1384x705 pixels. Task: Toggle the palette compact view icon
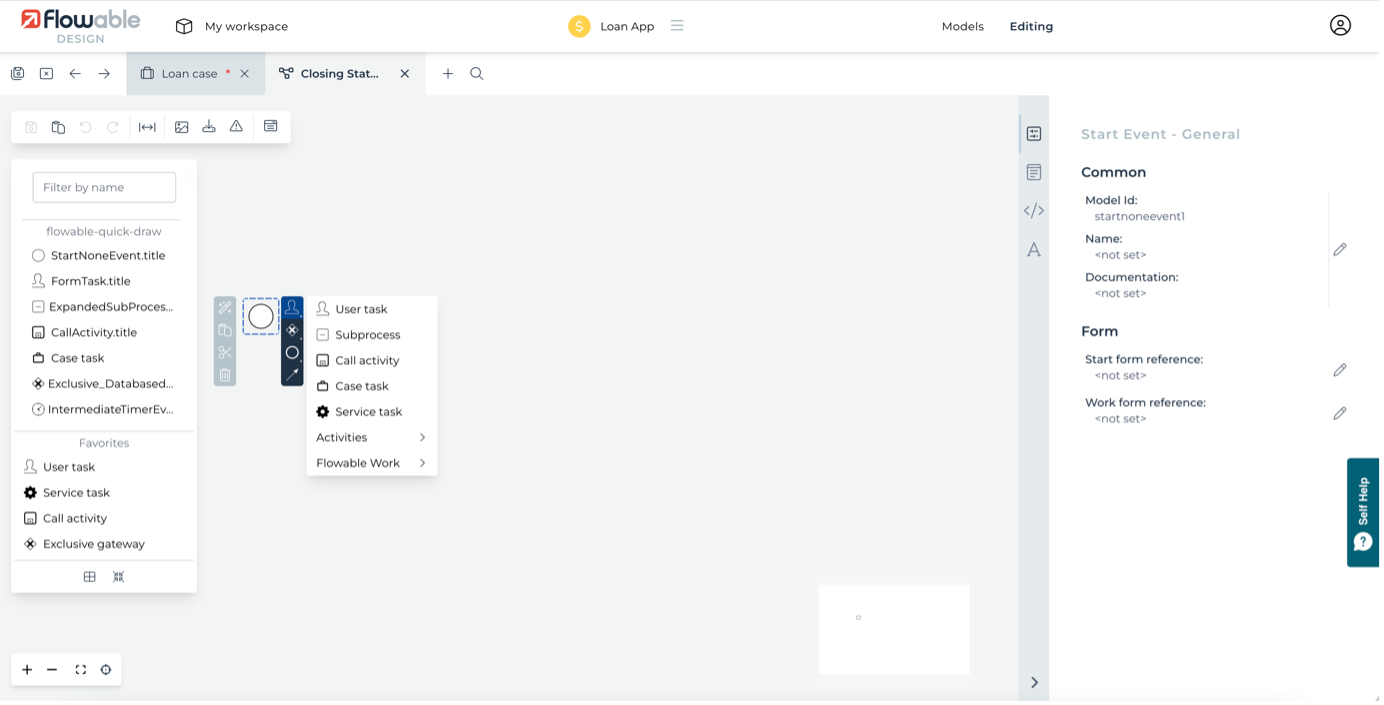(x=118, y=577)
